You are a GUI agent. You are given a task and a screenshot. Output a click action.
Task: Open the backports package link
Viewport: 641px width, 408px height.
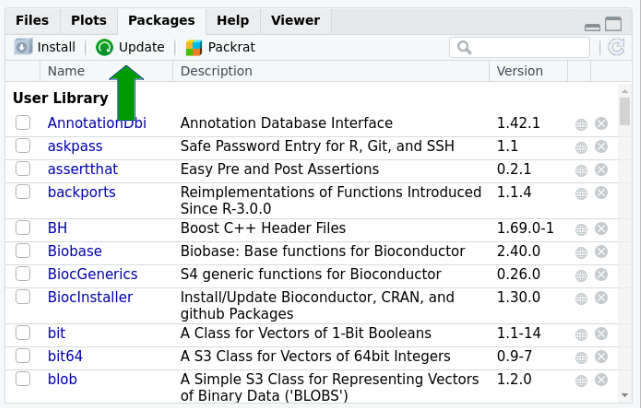point(81,193)
